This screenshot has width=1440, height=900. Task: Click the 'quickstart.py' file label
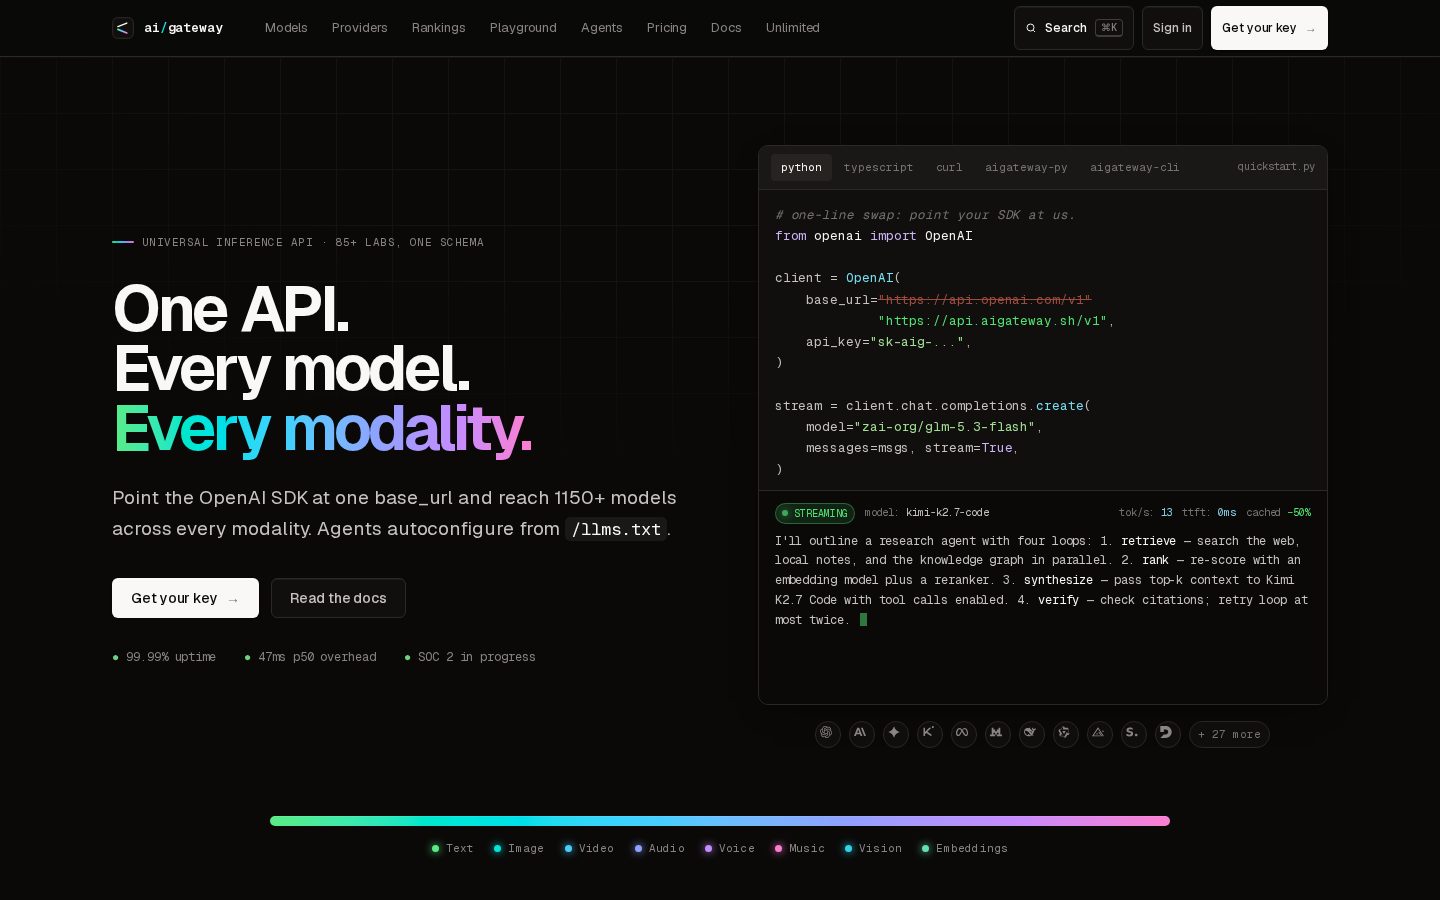point(1276,167)
